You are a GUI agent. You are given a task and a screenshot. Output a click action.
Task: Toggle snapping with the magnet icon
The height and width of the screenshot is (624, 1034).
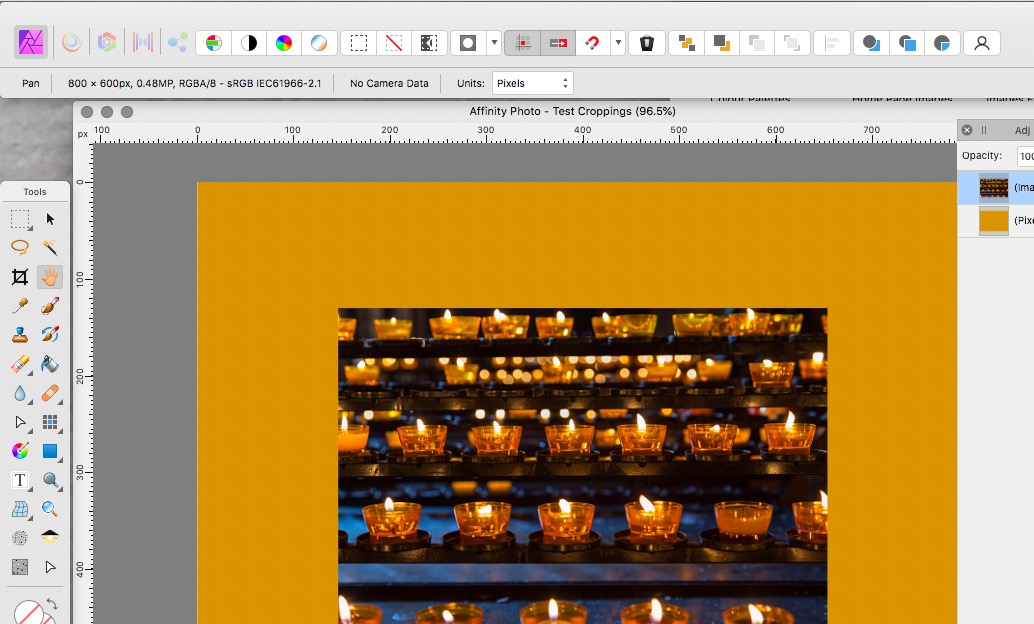(x=592, y=42)
